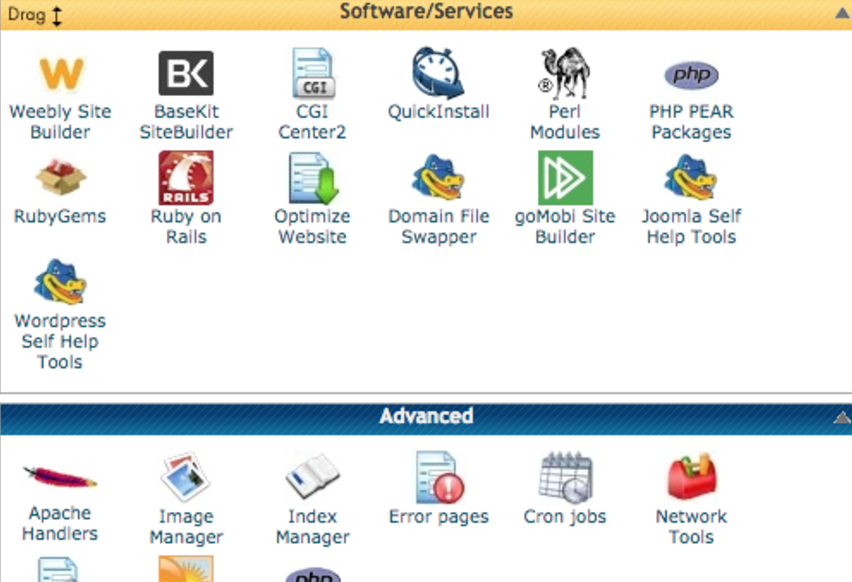
Task: Open Image Manager icon
Action: [x=186, y=477]
